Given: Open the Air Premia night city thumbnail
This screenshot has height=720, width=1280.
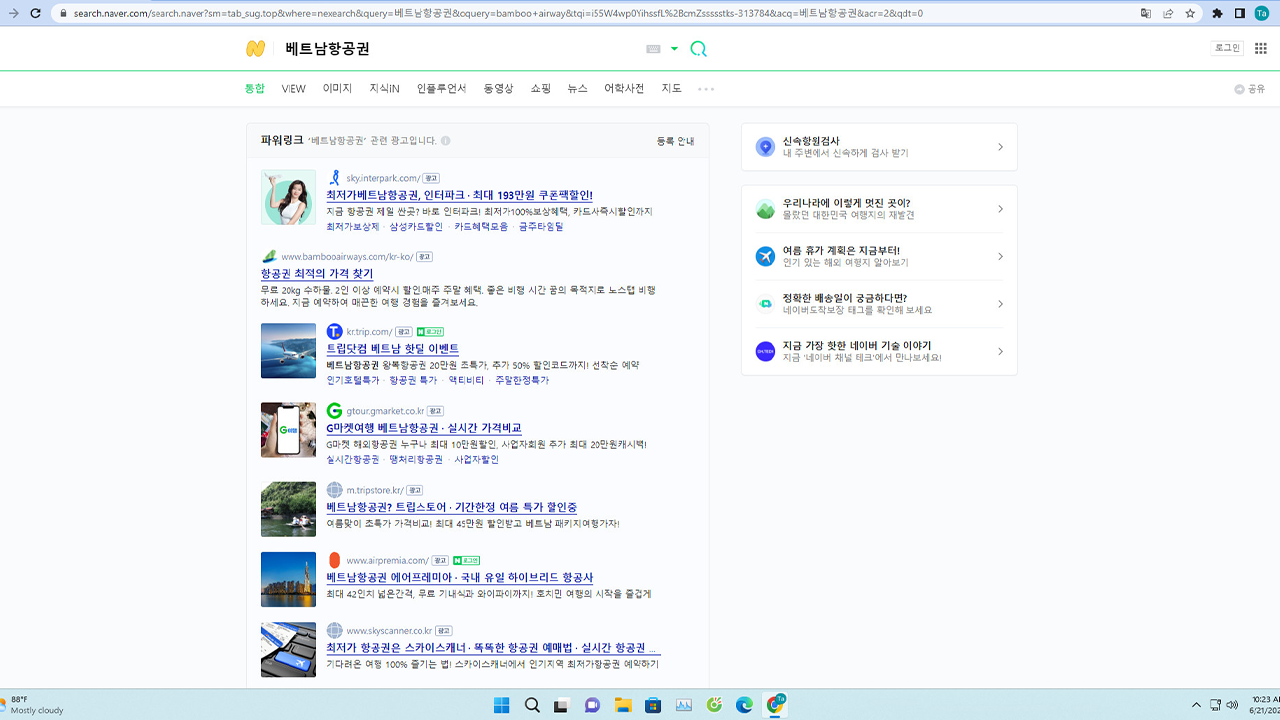Looking at the screenshot, I should pos(288,579).
